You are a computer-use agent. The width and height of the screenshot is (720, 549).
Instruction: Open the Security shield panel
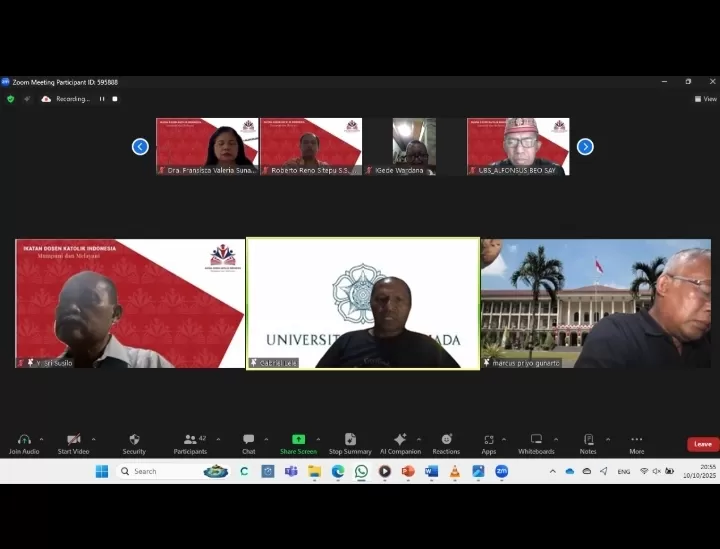pos(134,440)
